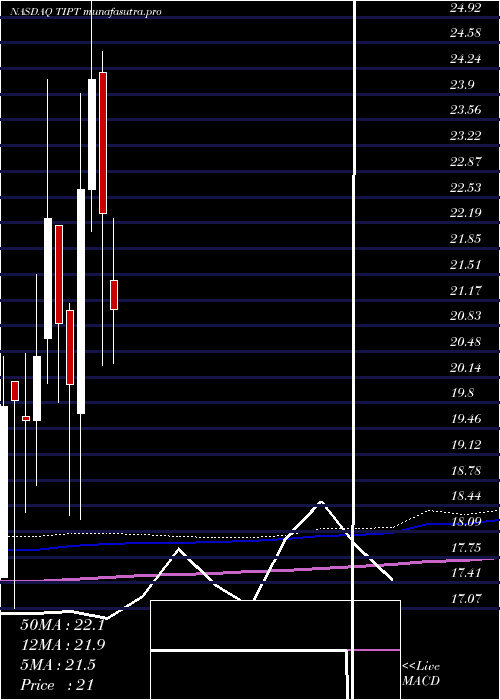Click the Price : 21 readout
Screen dimensions: 500x700
[57, 684]
